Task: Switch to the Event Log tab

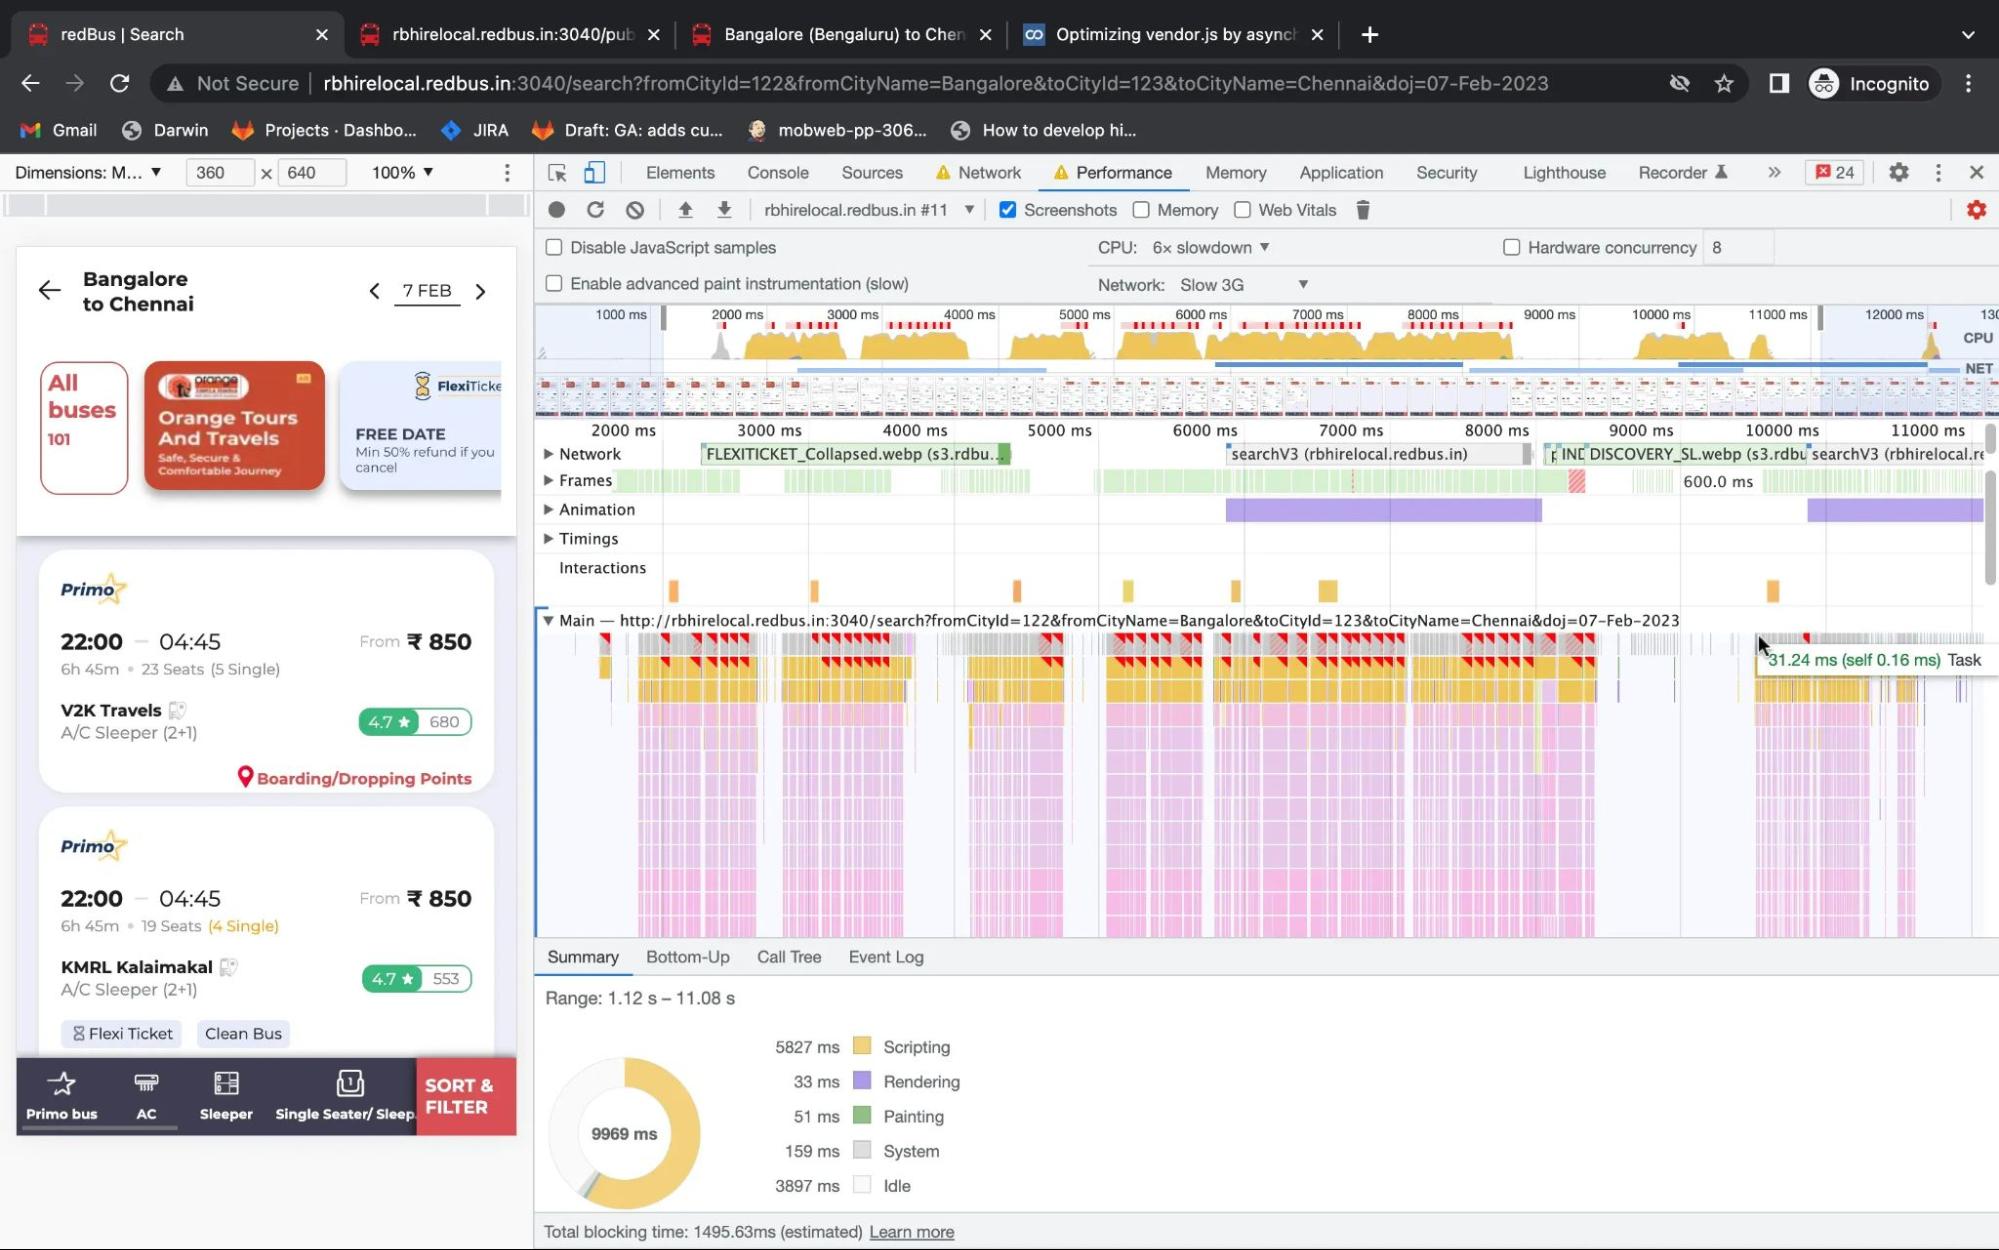Action: pos(886,956)
